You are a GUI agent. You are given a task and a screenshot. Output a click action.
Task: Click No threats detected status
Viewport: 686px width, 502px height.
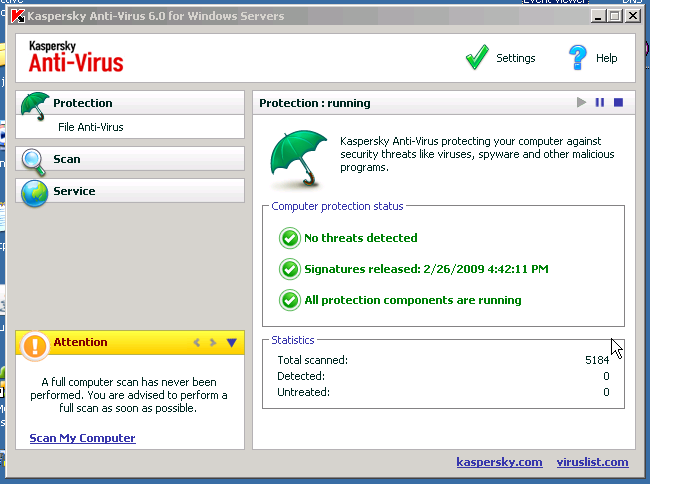pos(361,238)
